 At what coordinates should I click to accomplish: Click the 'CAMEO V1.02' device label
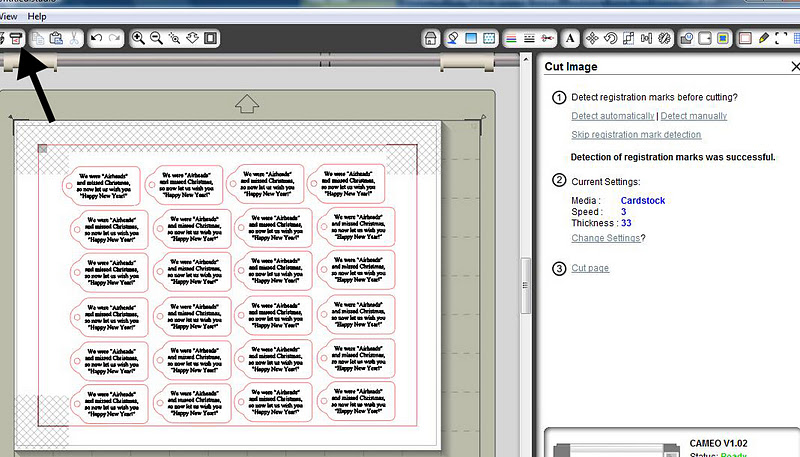click(x=718, y=443)
